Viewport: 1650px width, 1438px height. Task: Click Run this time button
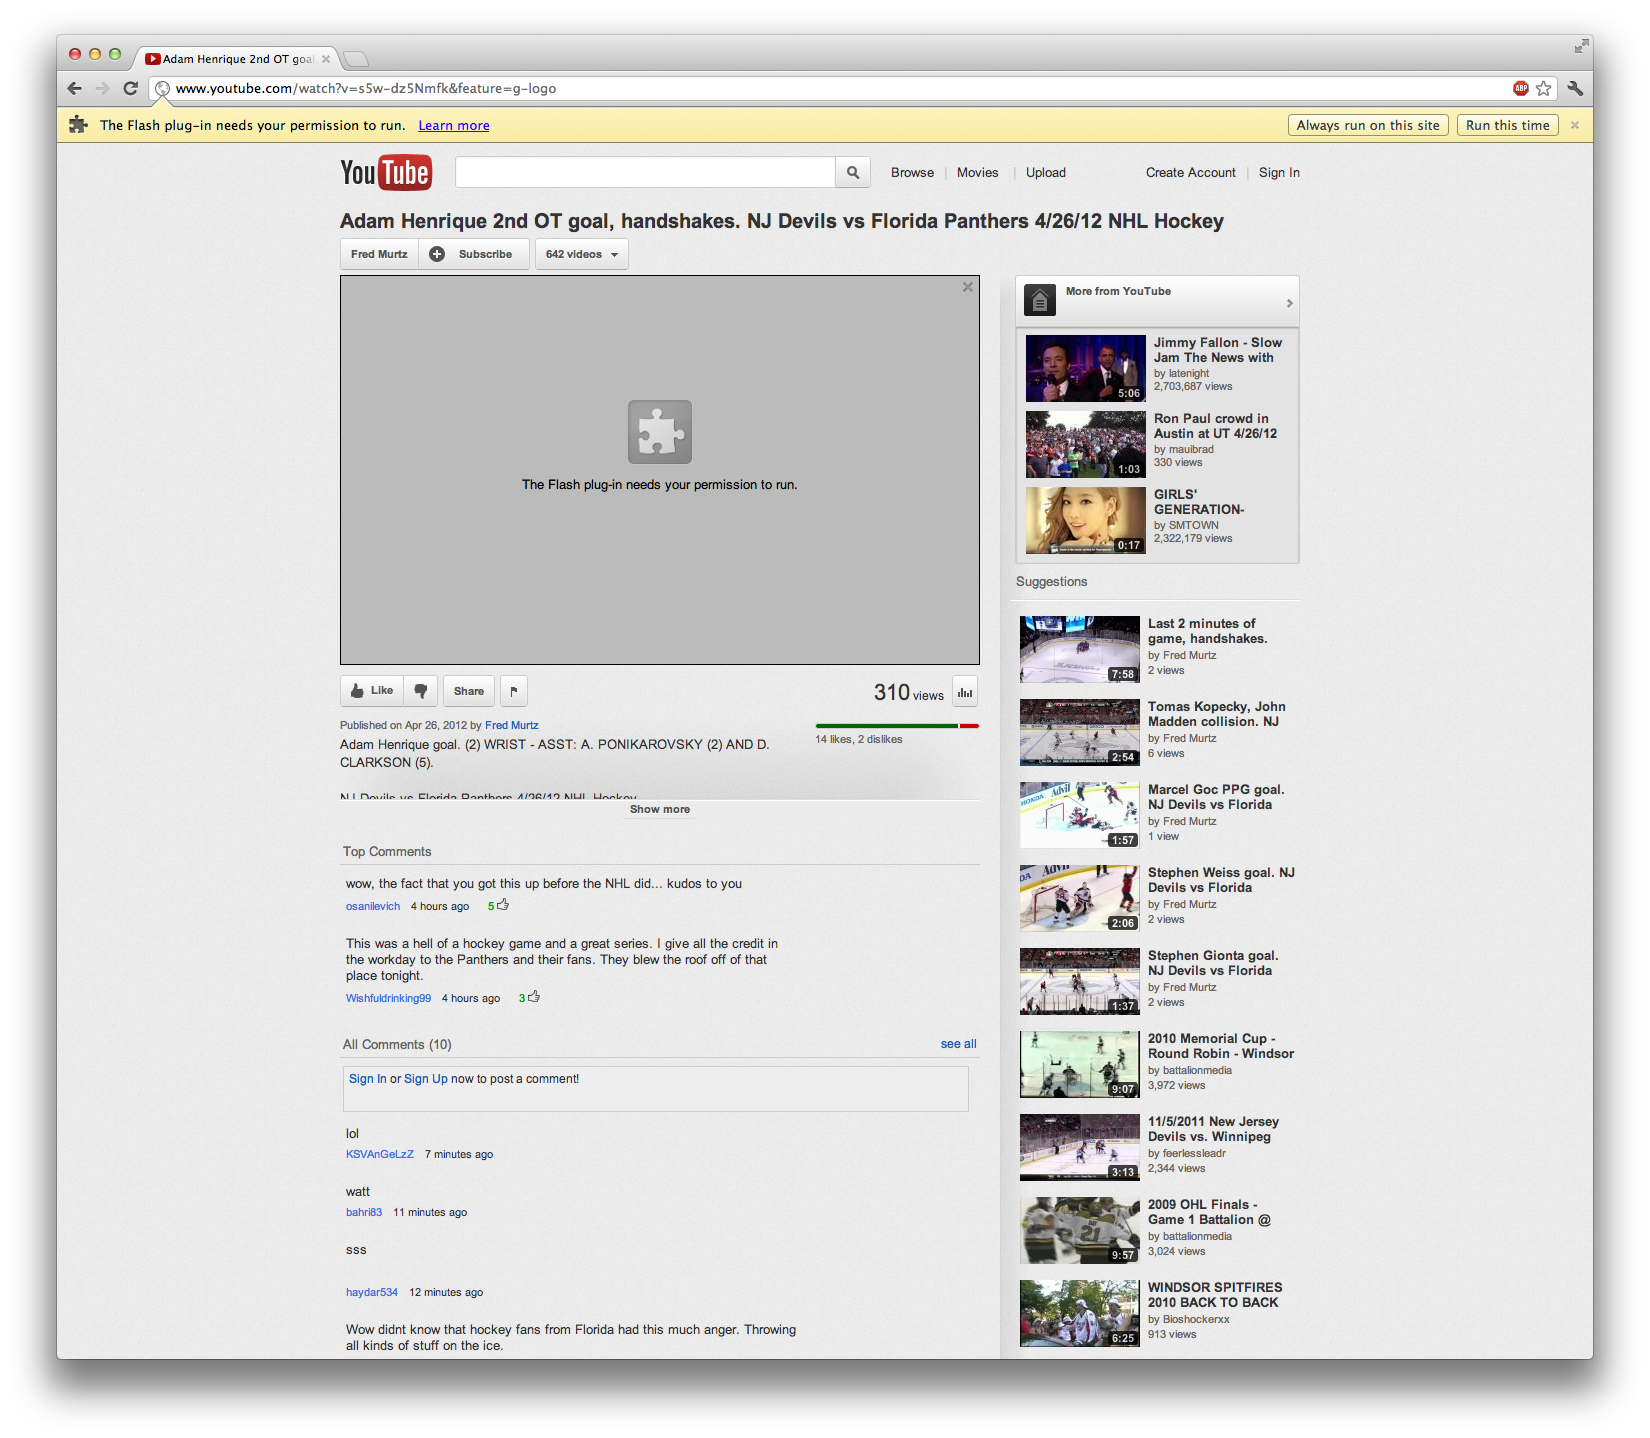(x=1508, y=125)
